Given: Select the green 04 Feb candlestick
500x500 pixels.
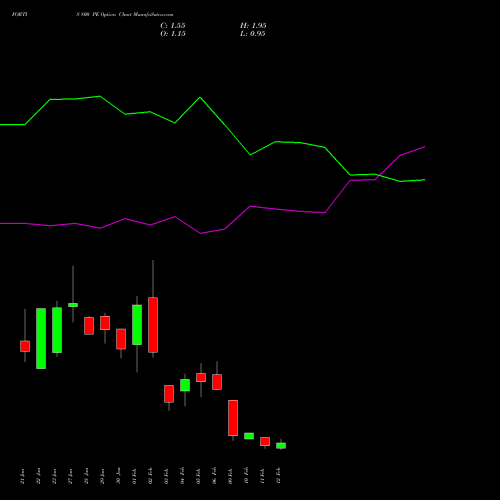Looking at the screenshot, I should click(185, 385).
